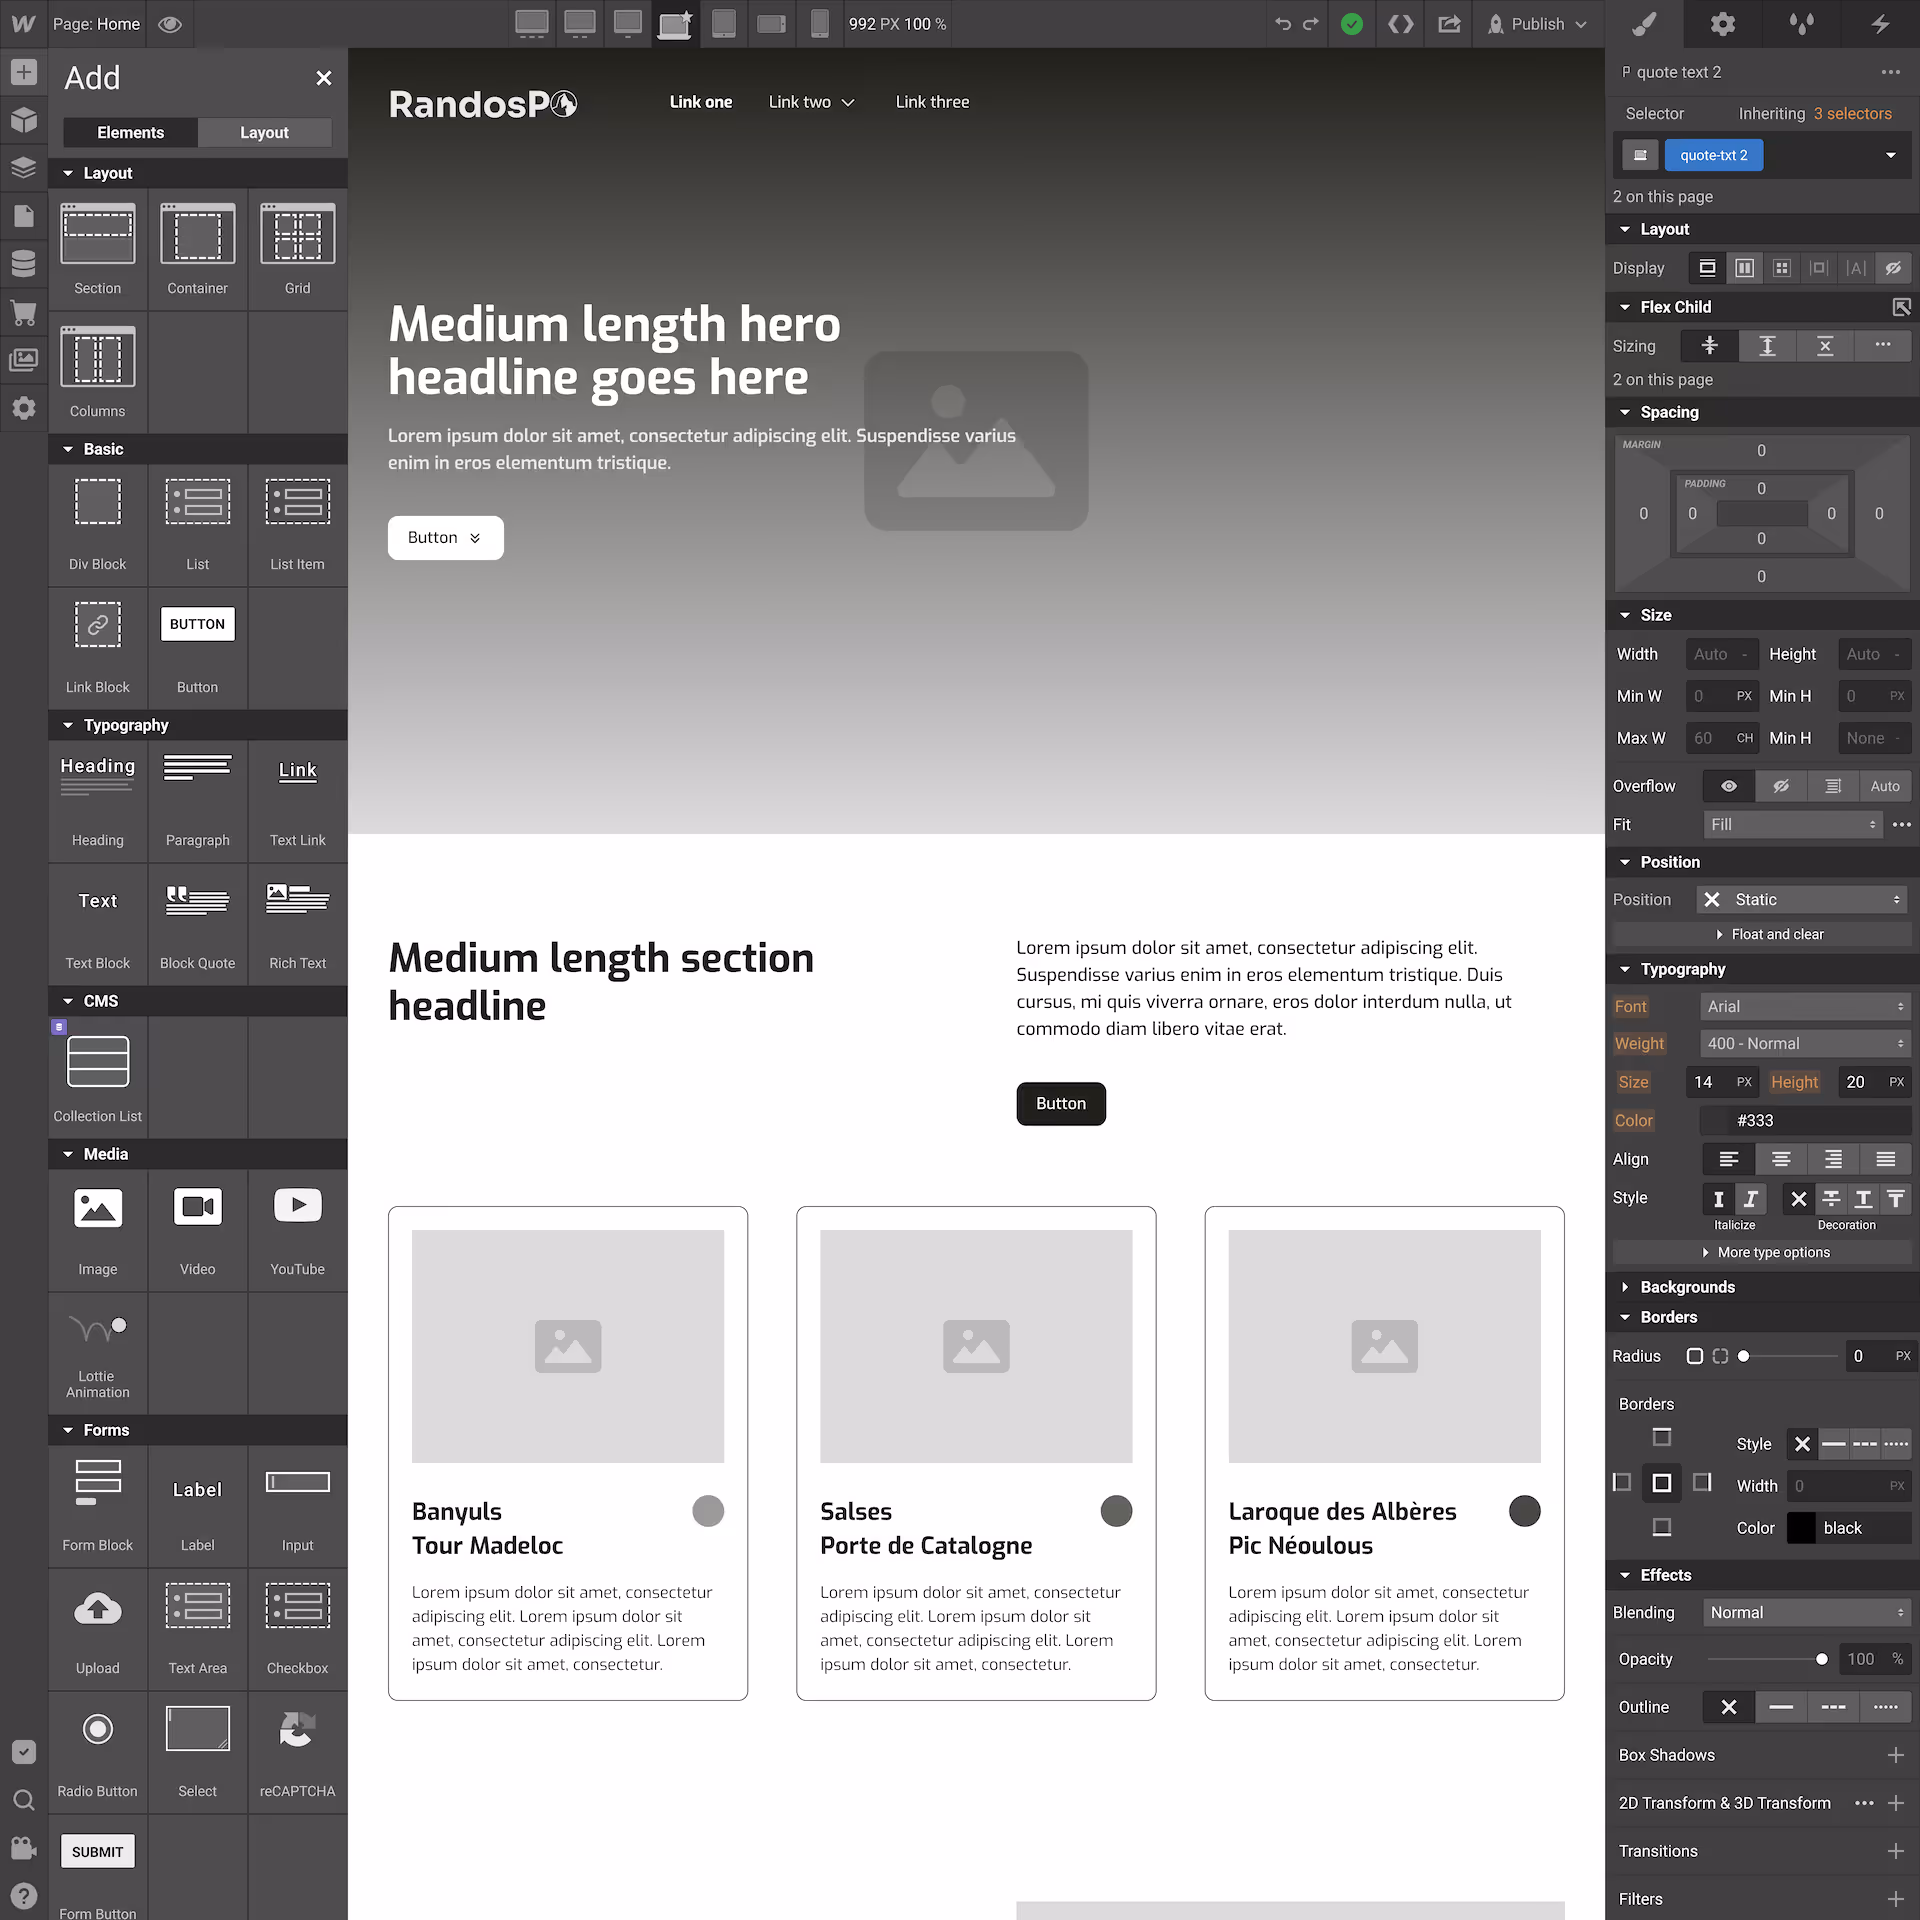The width and height of the screenshot is (1920, 1920).
Task: Open the Ecommerce cart panel
Action: click(24, 314)
